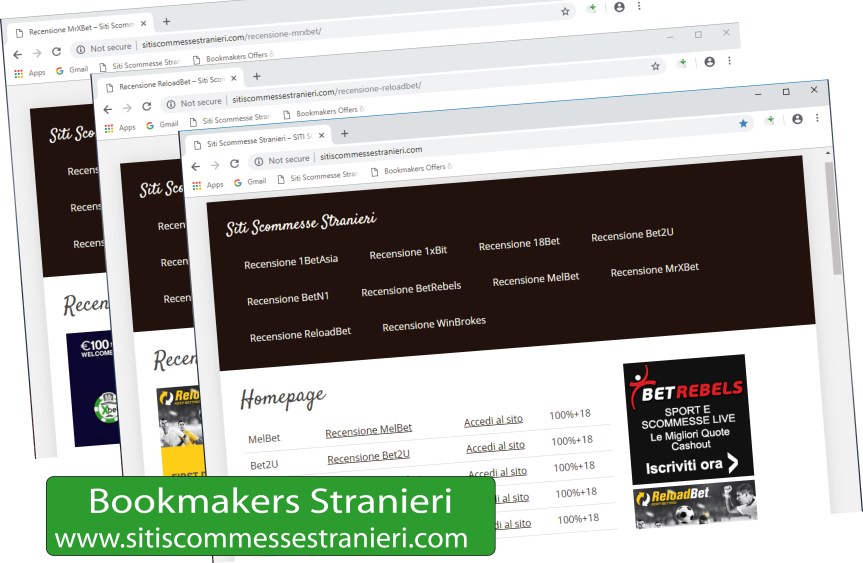
Task: Open Recensione 1xBit in site navigation menu
Action: click(x=408, y=253)
